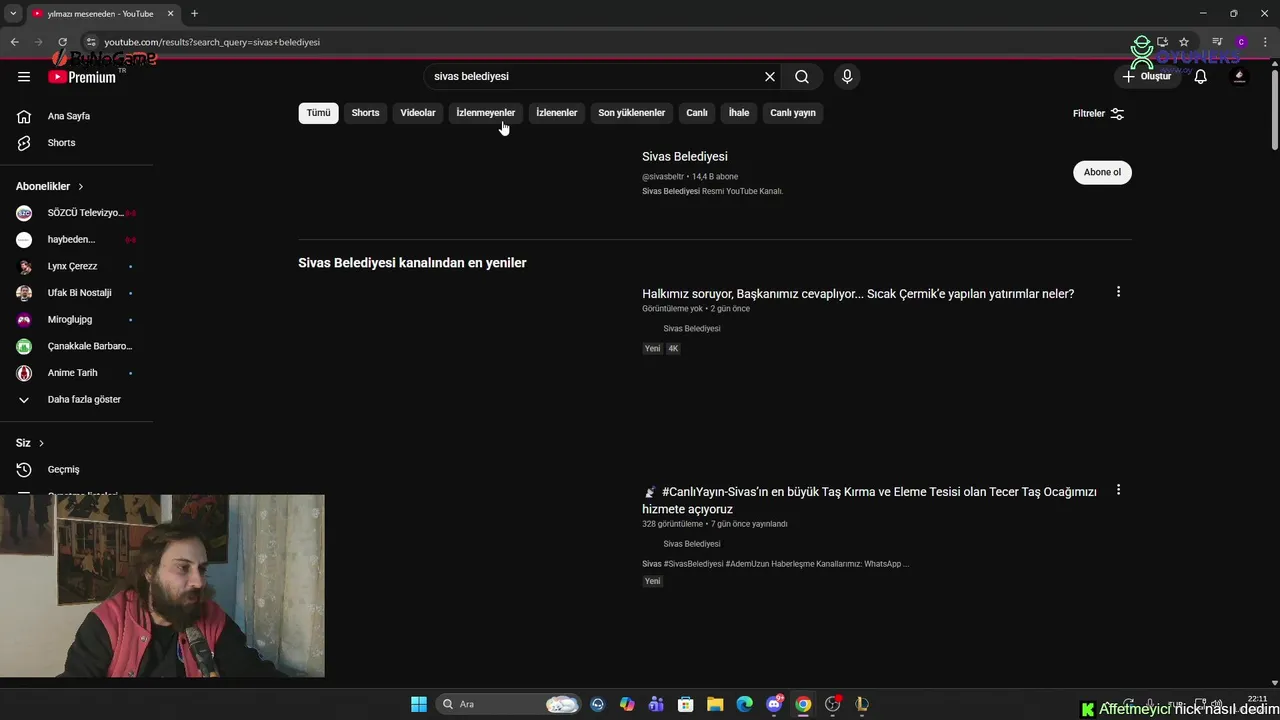The height and width of the screenshot is (720, 1280).
Task: Select the İzlenmeyenler filter chip
Action: pyautogui.click(x=486, y=113)
